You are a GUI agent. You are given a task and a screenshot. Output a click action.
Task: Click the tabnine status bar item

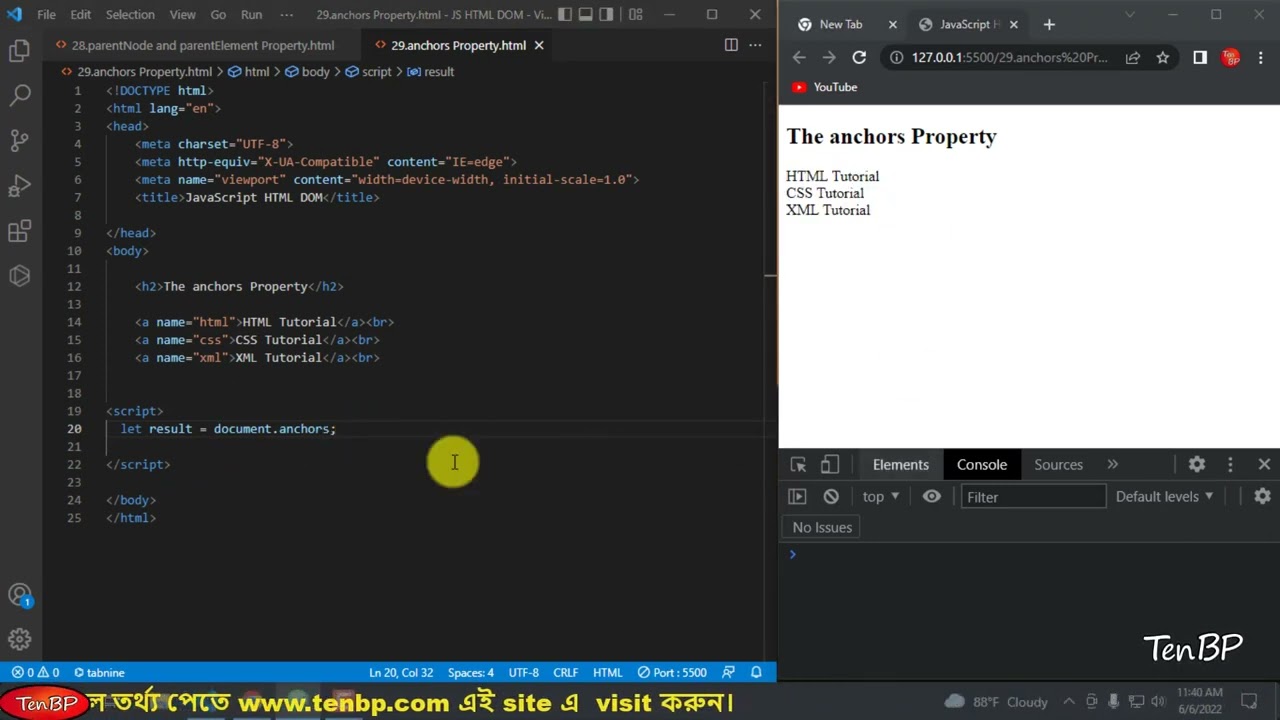click(x=99, y=673)
